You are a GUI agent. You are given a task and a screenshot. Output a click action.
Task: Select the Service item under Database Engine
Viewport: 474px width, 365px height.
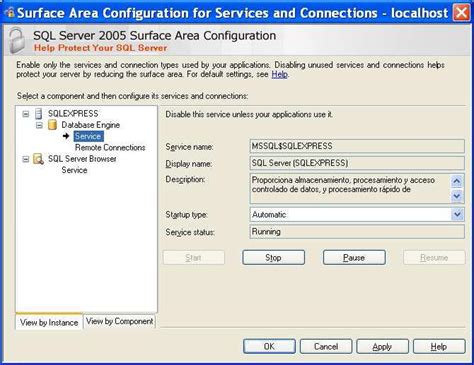(88, 136)
